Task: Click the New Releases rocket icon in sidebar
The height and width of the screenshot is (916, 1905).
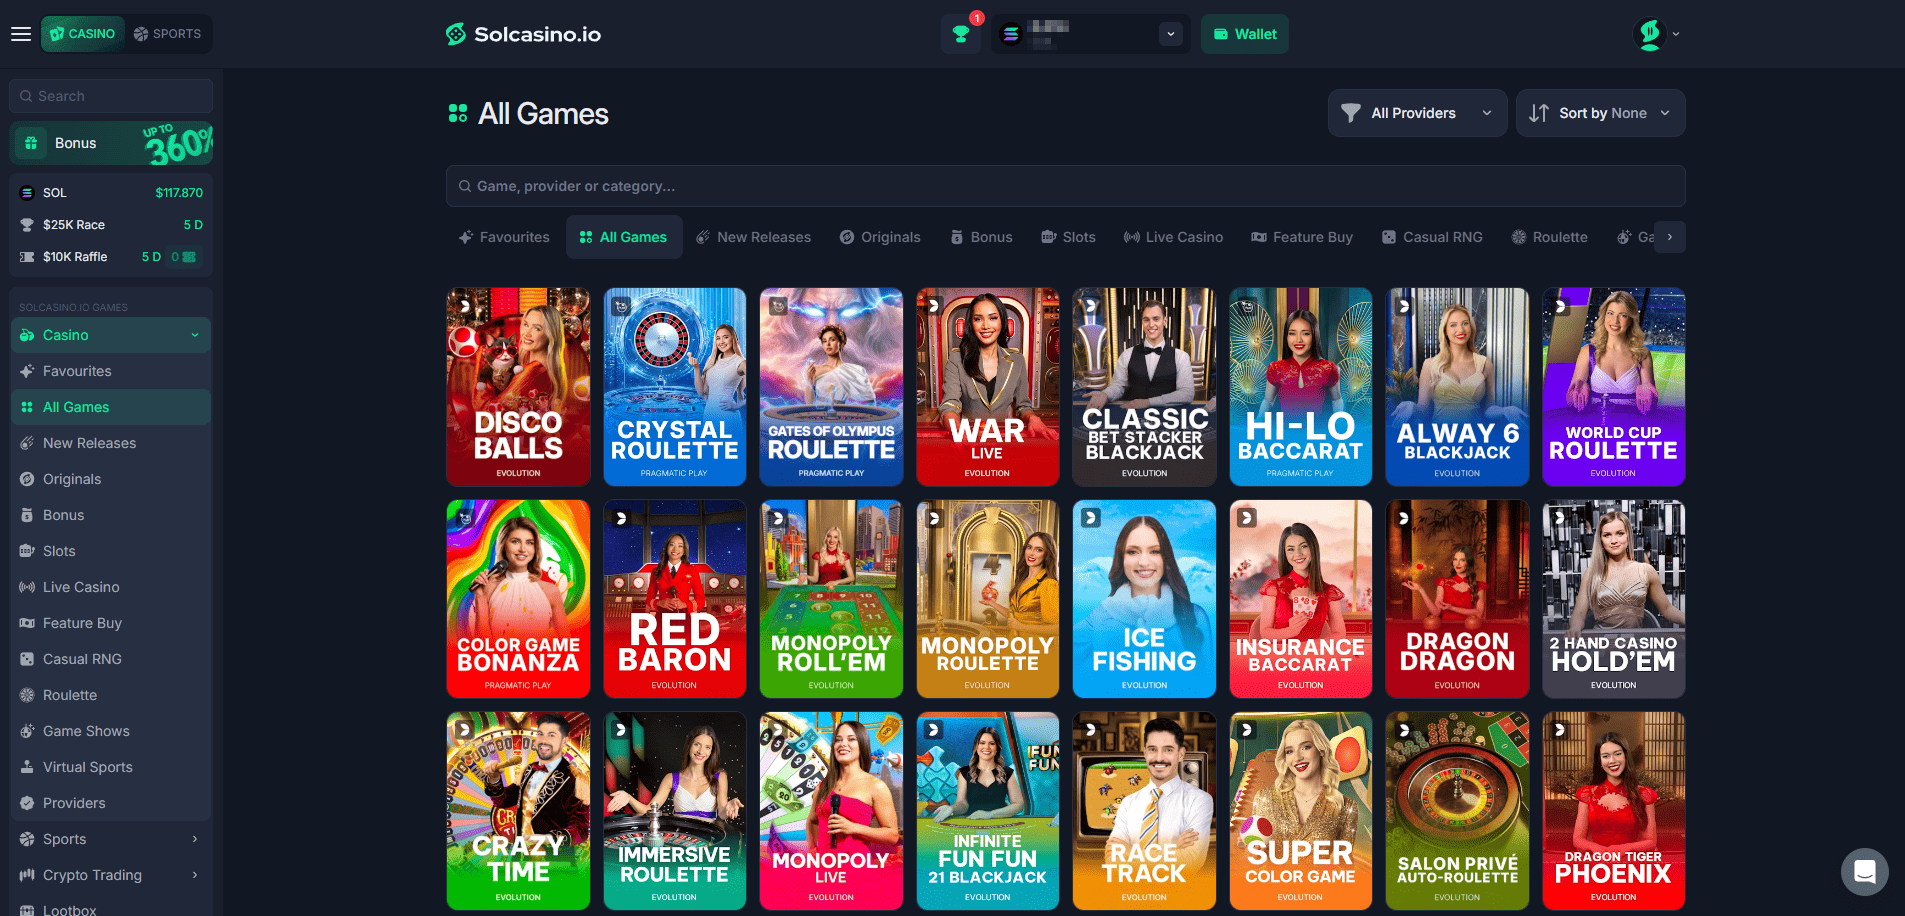Action: click(27, 443)
